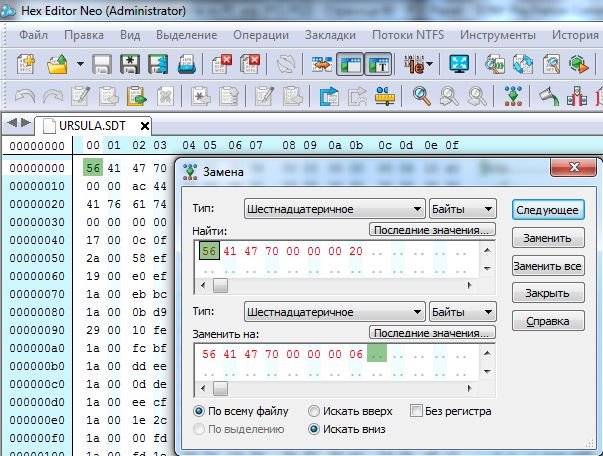Image resolution: width=603 pixels, height=456 pixels.
Task: Click the Redo arrow icon
Action: tap(53, 96)
